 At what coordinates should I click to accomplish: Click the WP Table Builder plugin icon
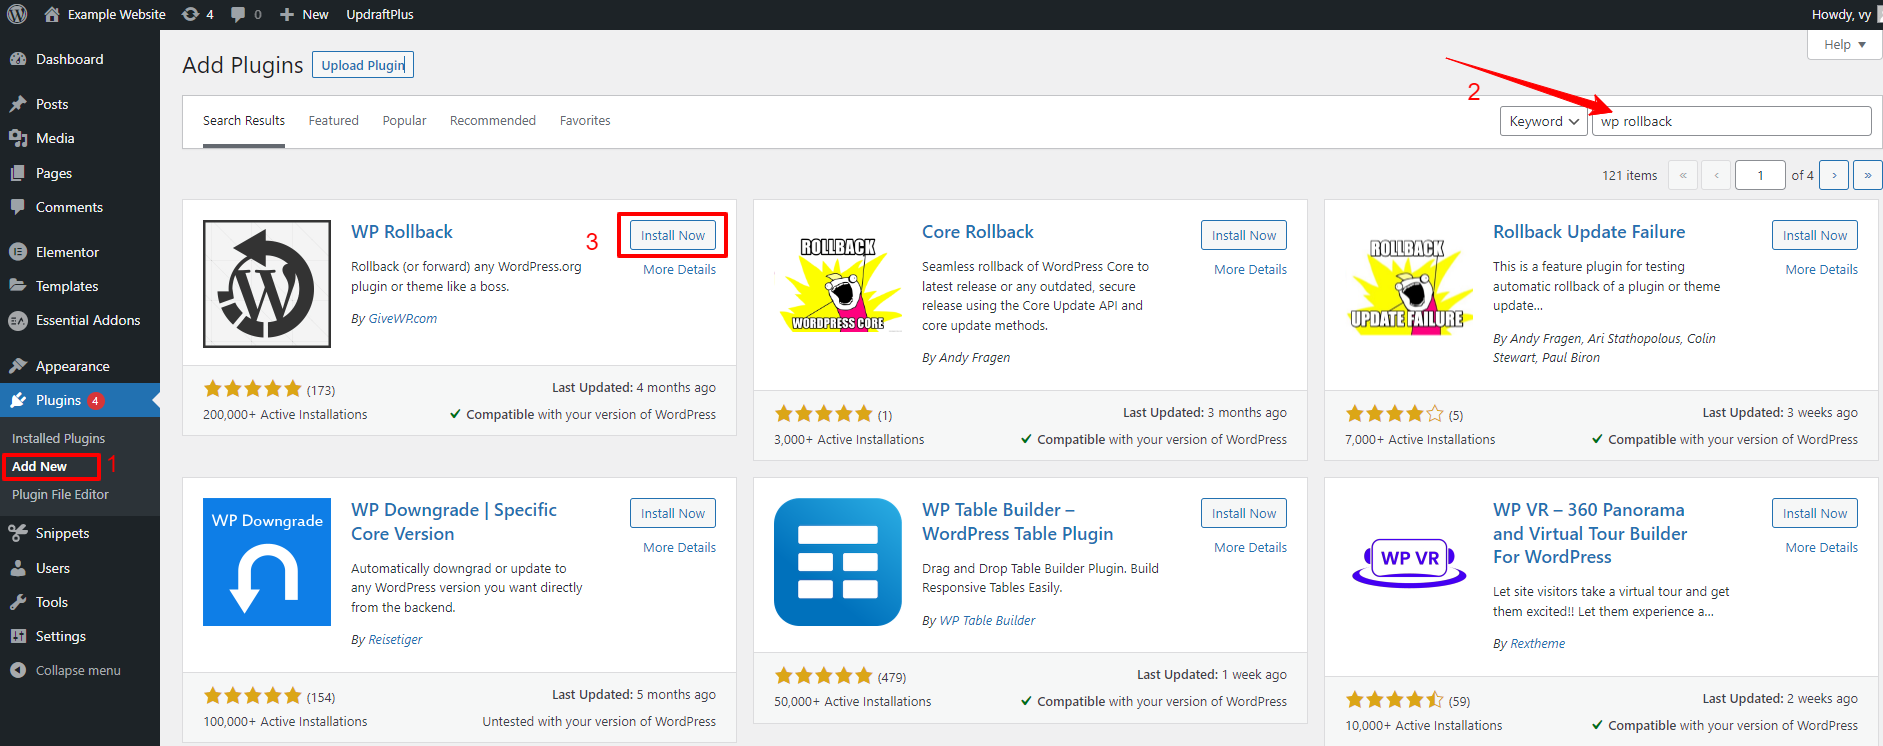838,562
